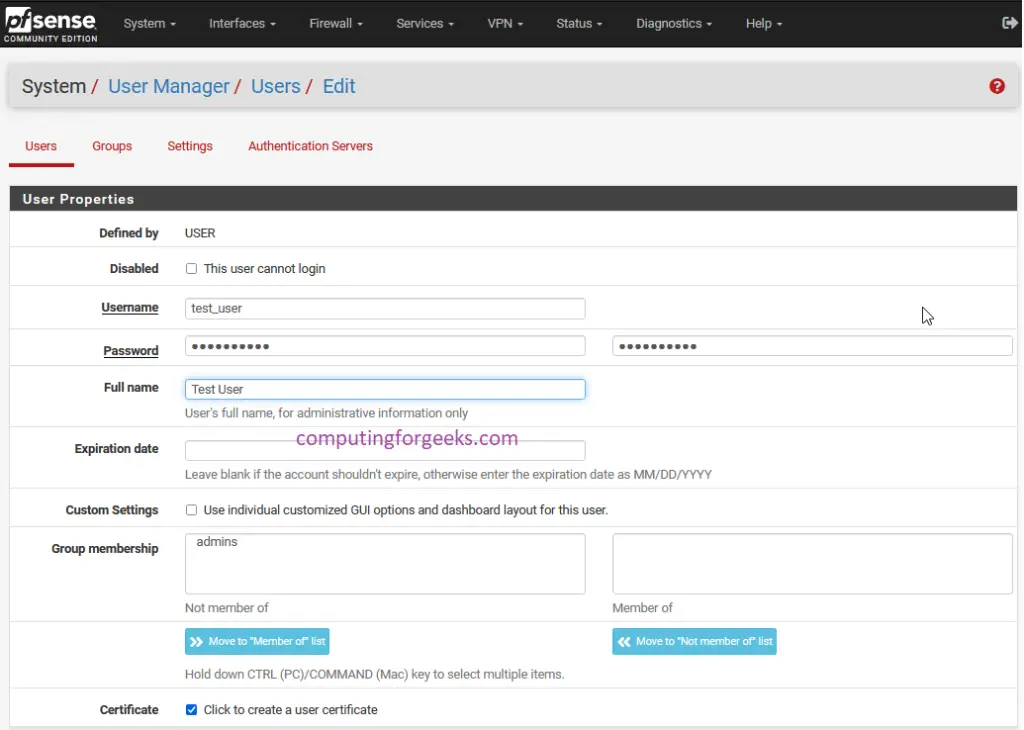Open the System menu
Screen dimensions: 1024x730
pos(150,24)
